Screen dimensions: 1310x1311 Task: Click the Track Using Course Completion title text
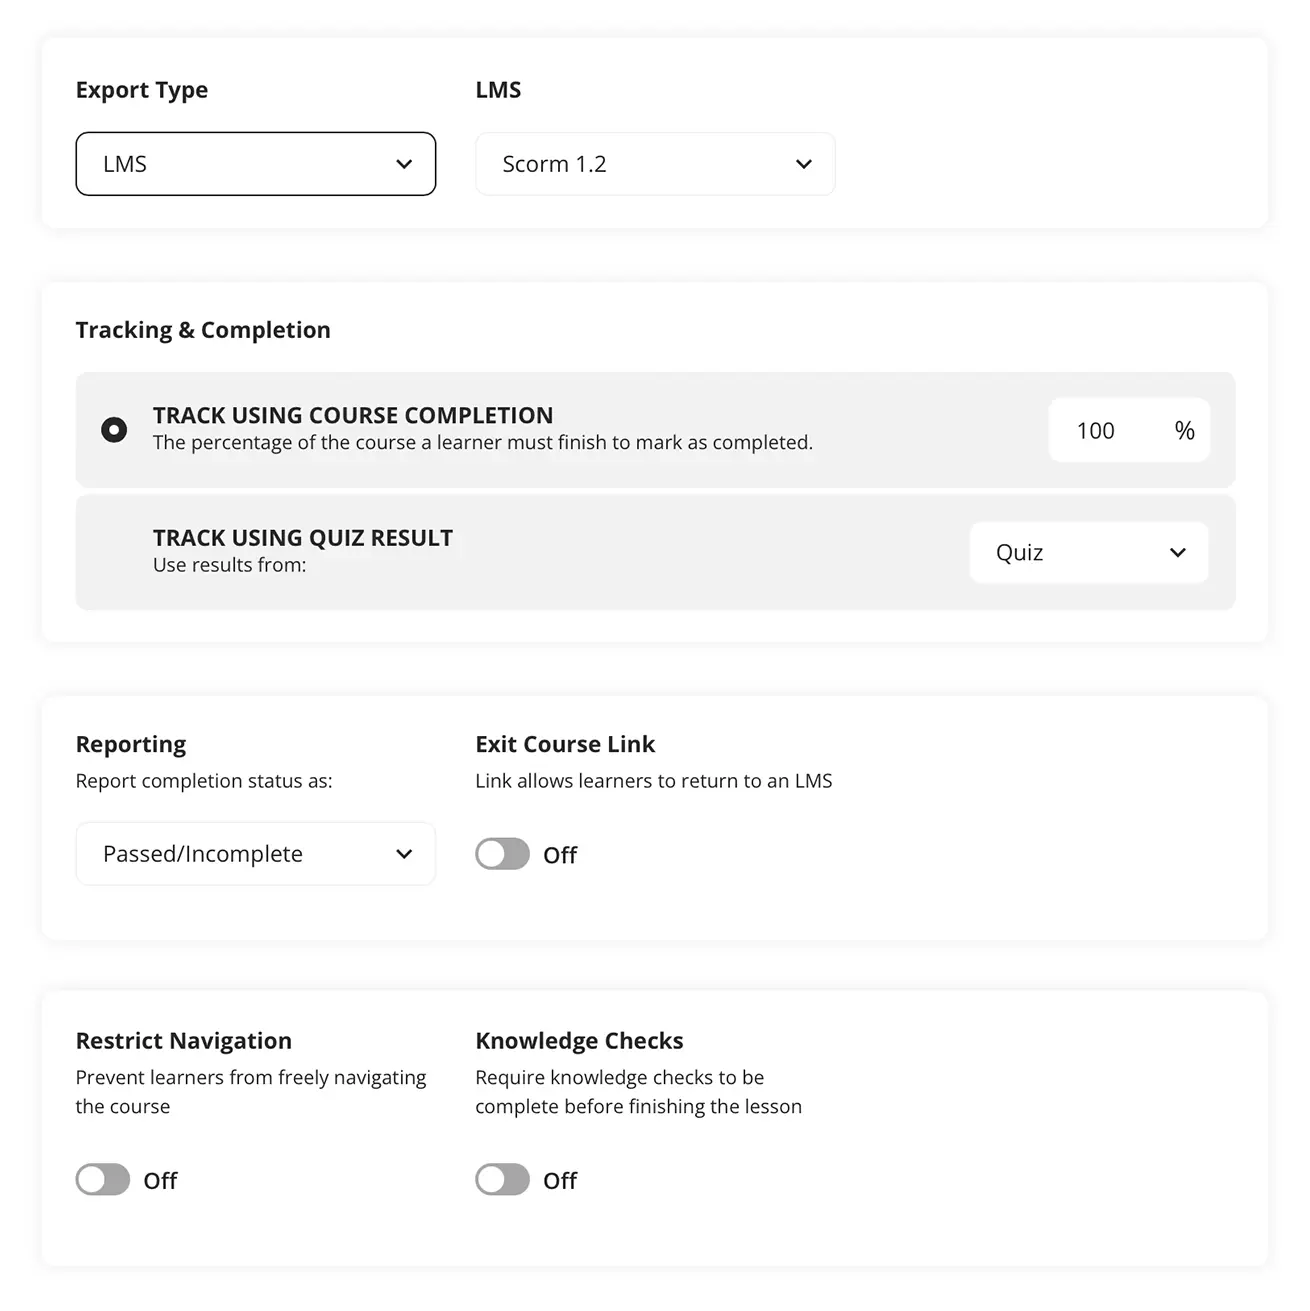coord(353,415)
